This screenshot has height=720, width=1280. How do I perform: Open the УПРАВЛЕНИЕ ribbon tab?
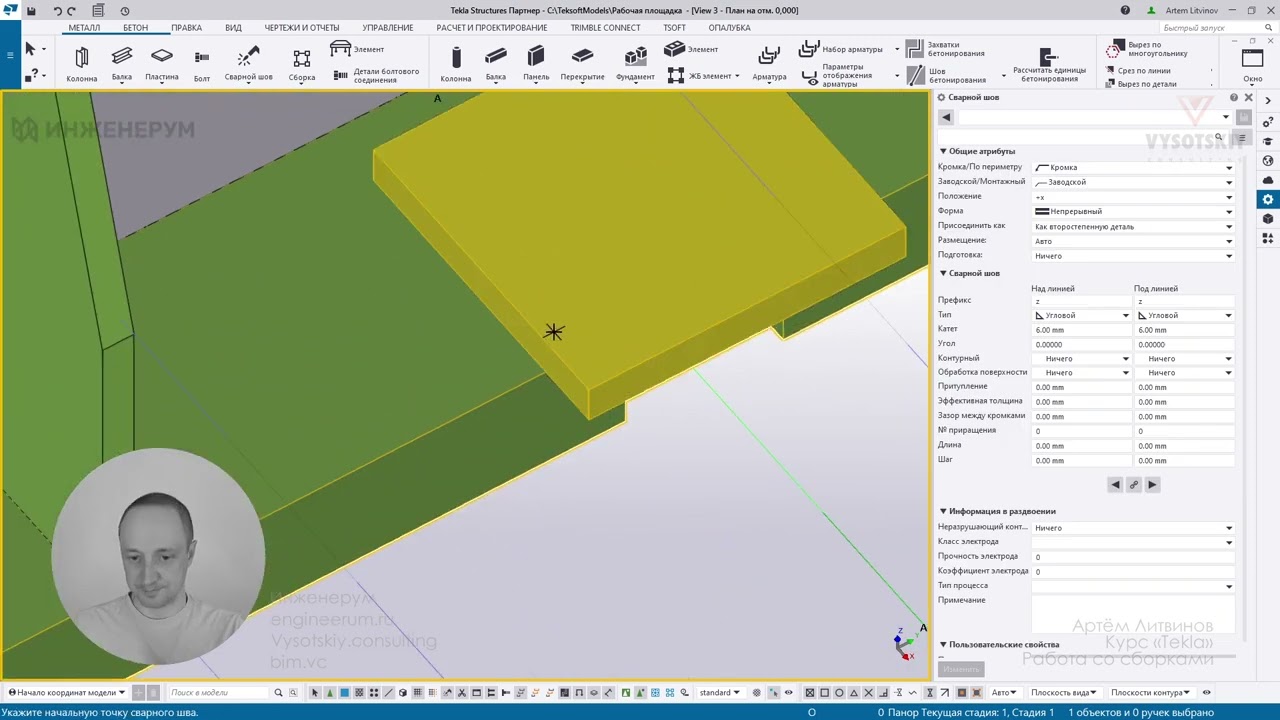pyautogui.click(x=388, y=28)
